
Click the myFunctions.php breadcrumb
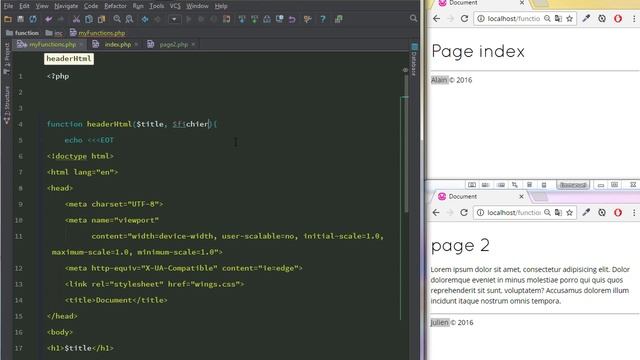98,33
